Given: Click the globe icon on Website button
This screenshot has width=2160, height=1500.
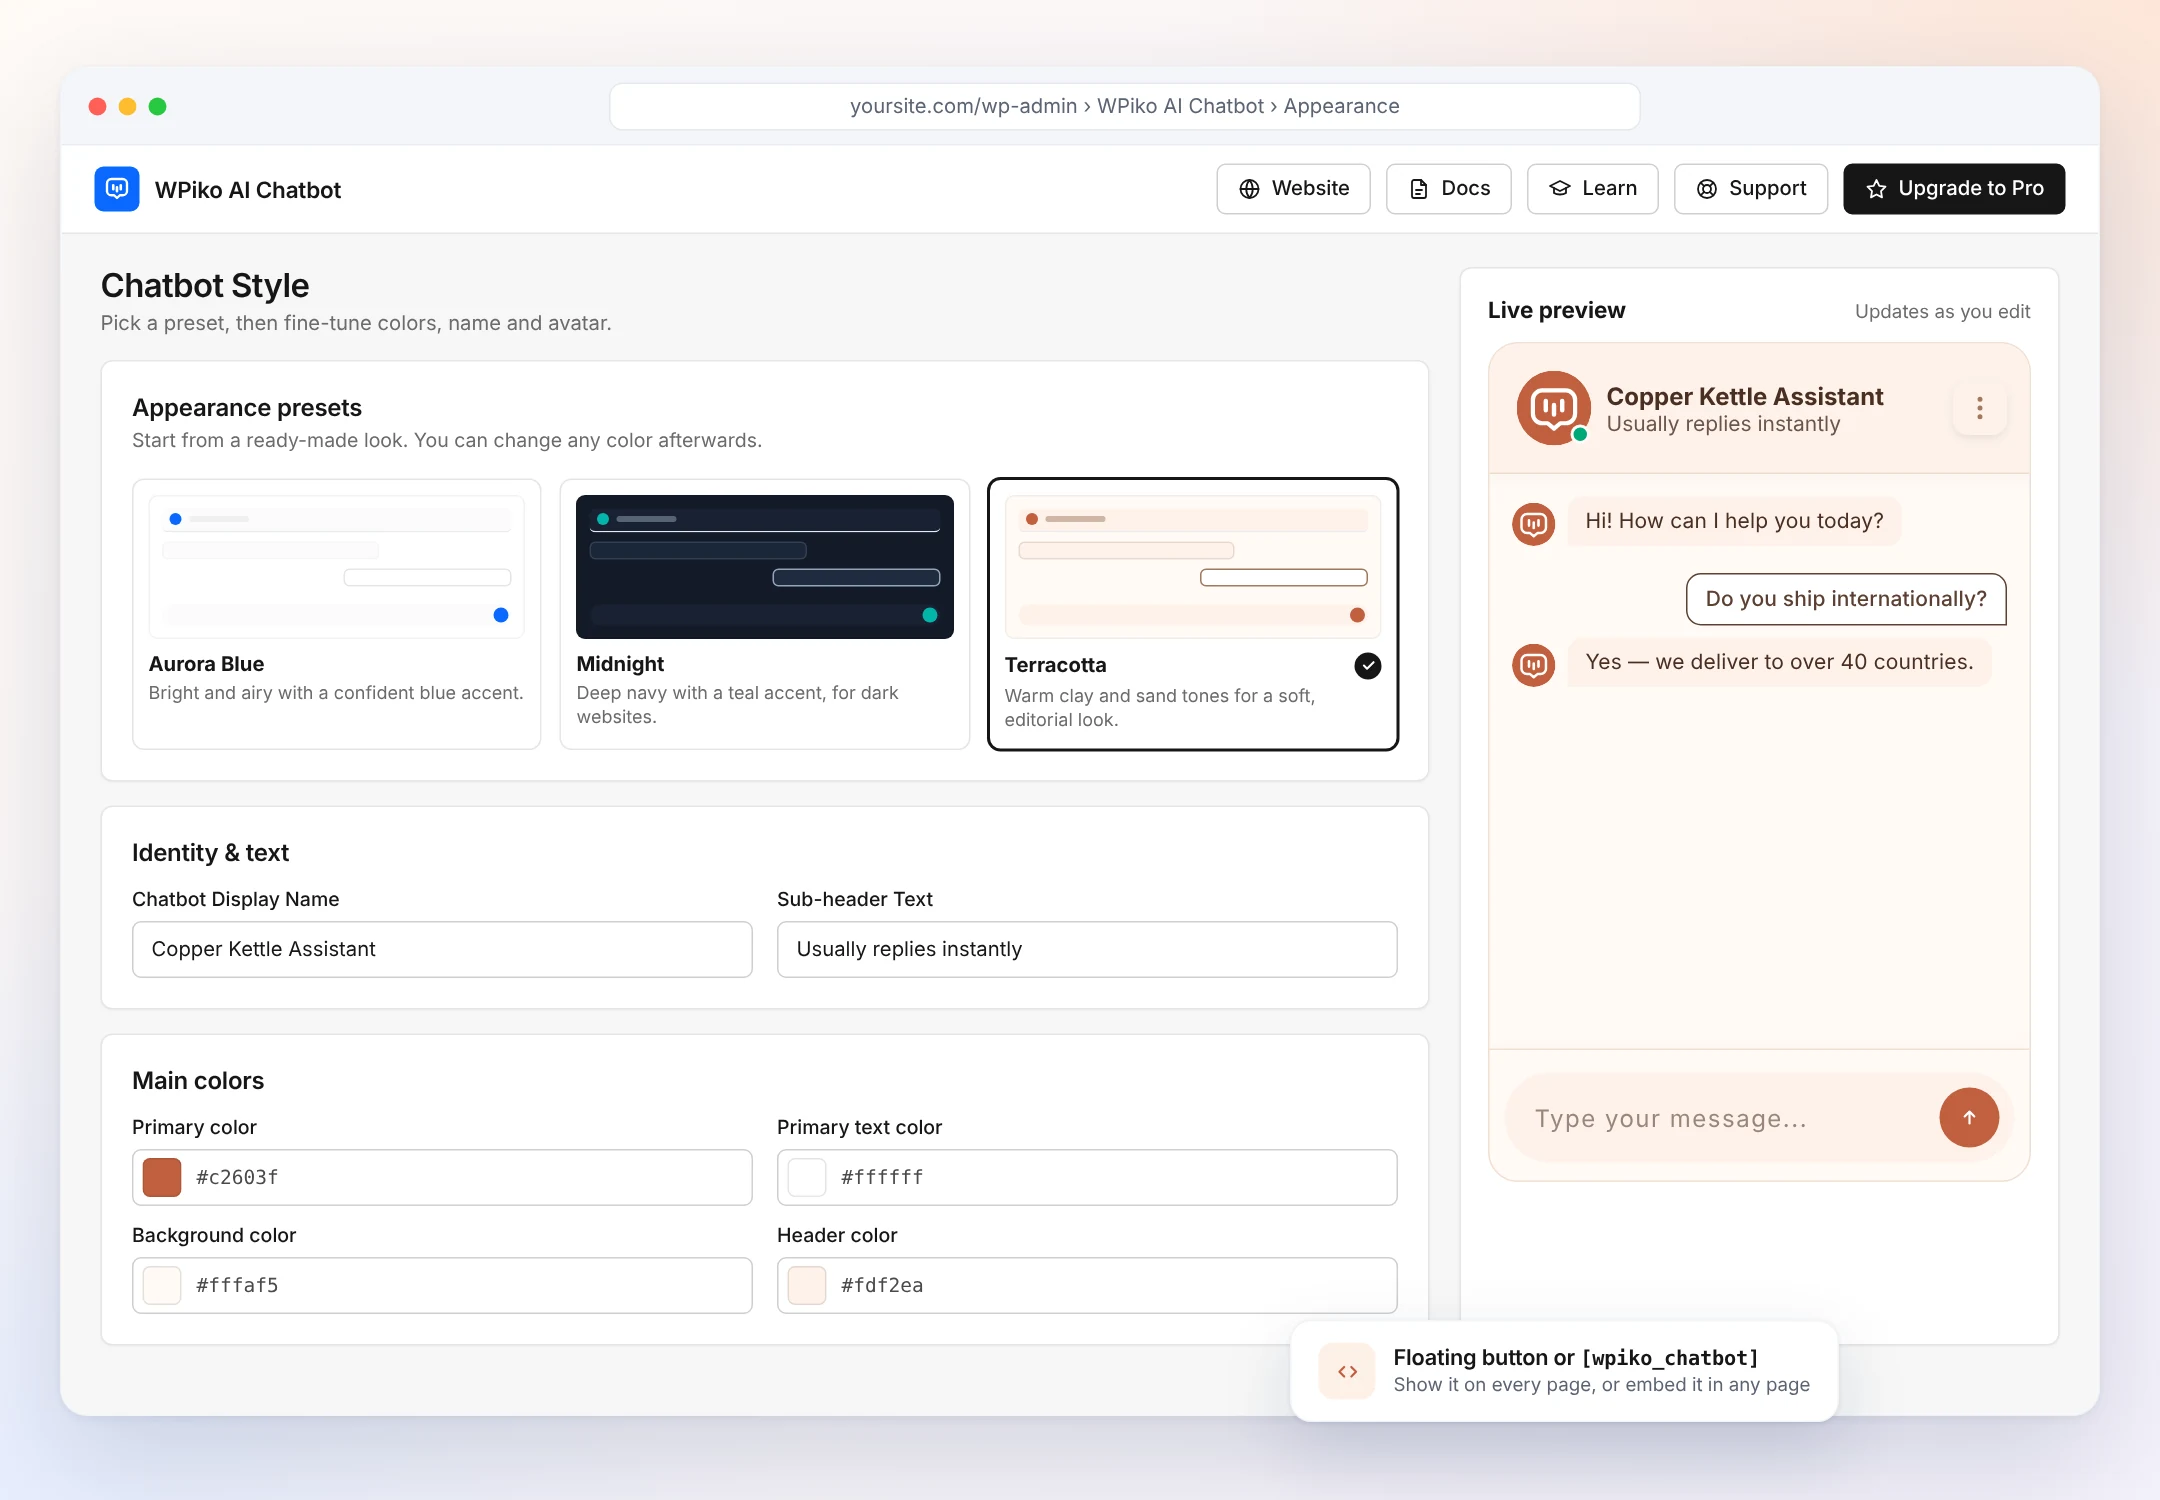Looking at the screenshot, I should (x=1249, y=189).
